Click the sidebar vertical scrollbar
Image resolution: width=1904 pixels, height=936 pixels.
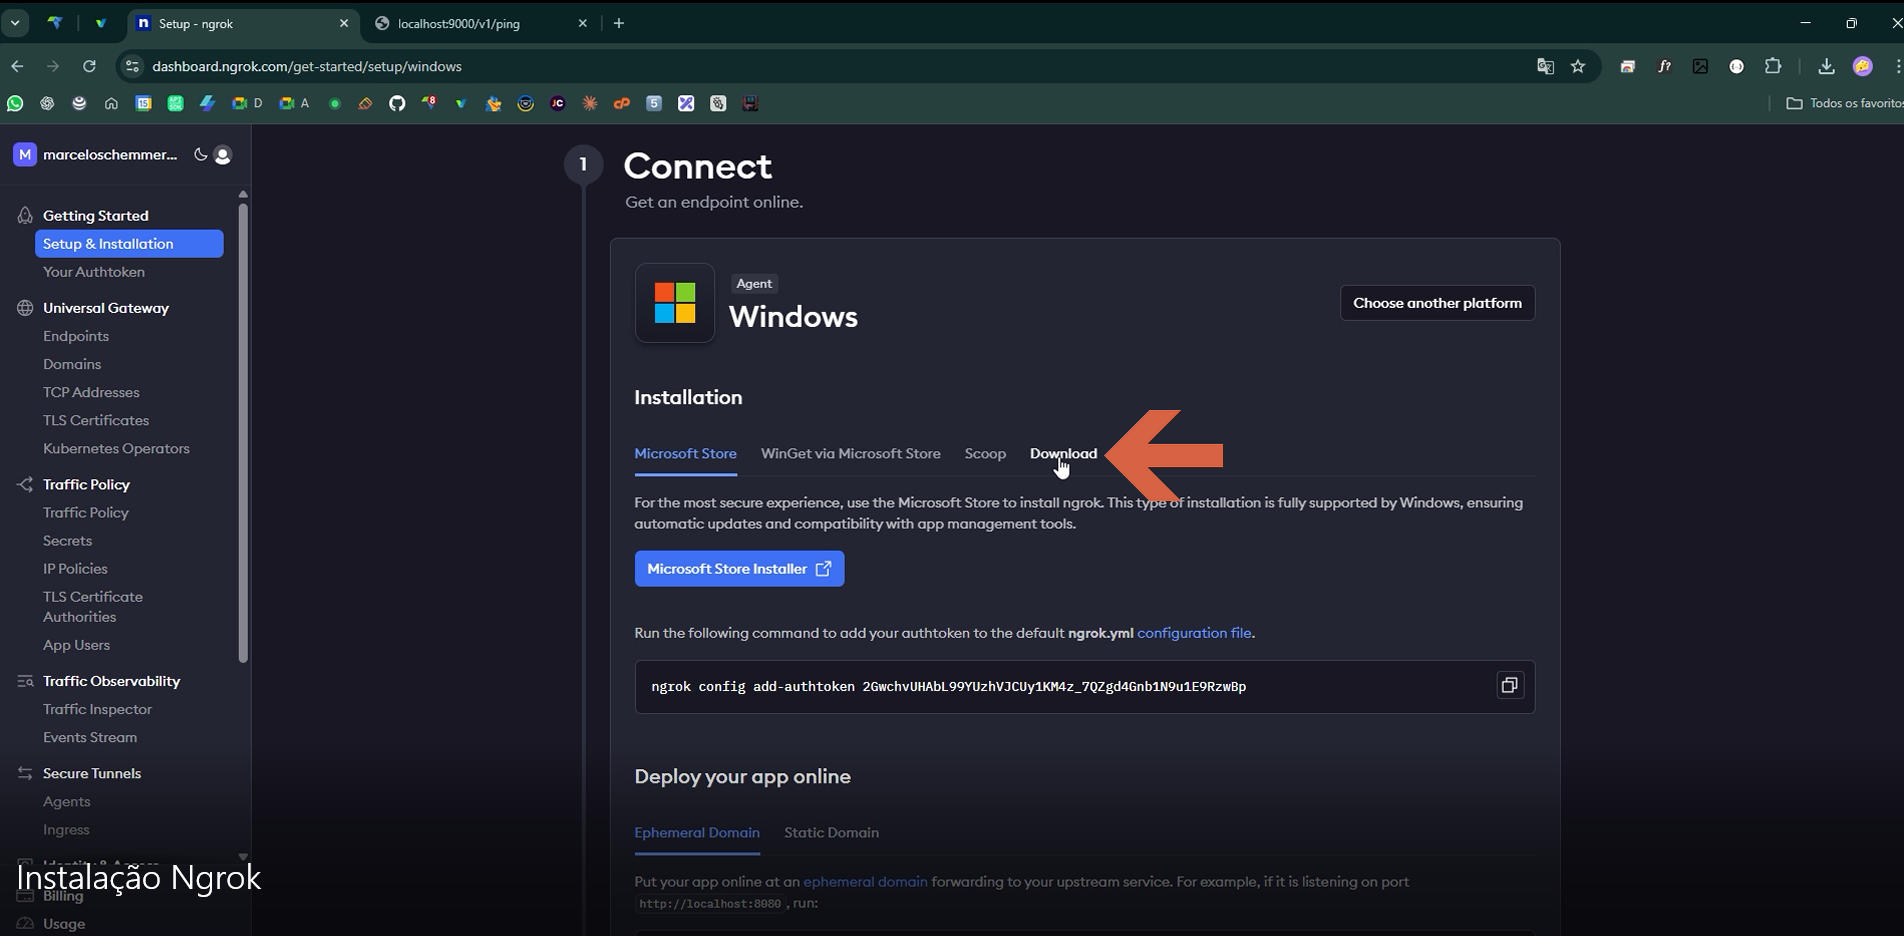pos(243,433)
